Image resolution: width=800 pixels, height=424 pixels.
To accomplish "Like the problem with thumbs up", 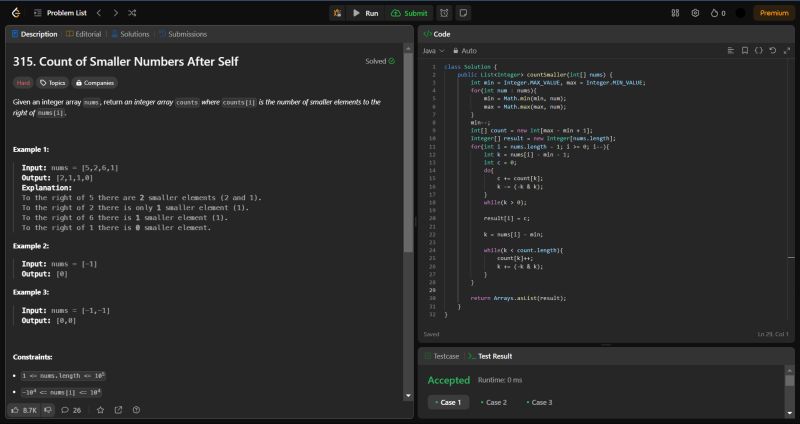I will [25, 410].
